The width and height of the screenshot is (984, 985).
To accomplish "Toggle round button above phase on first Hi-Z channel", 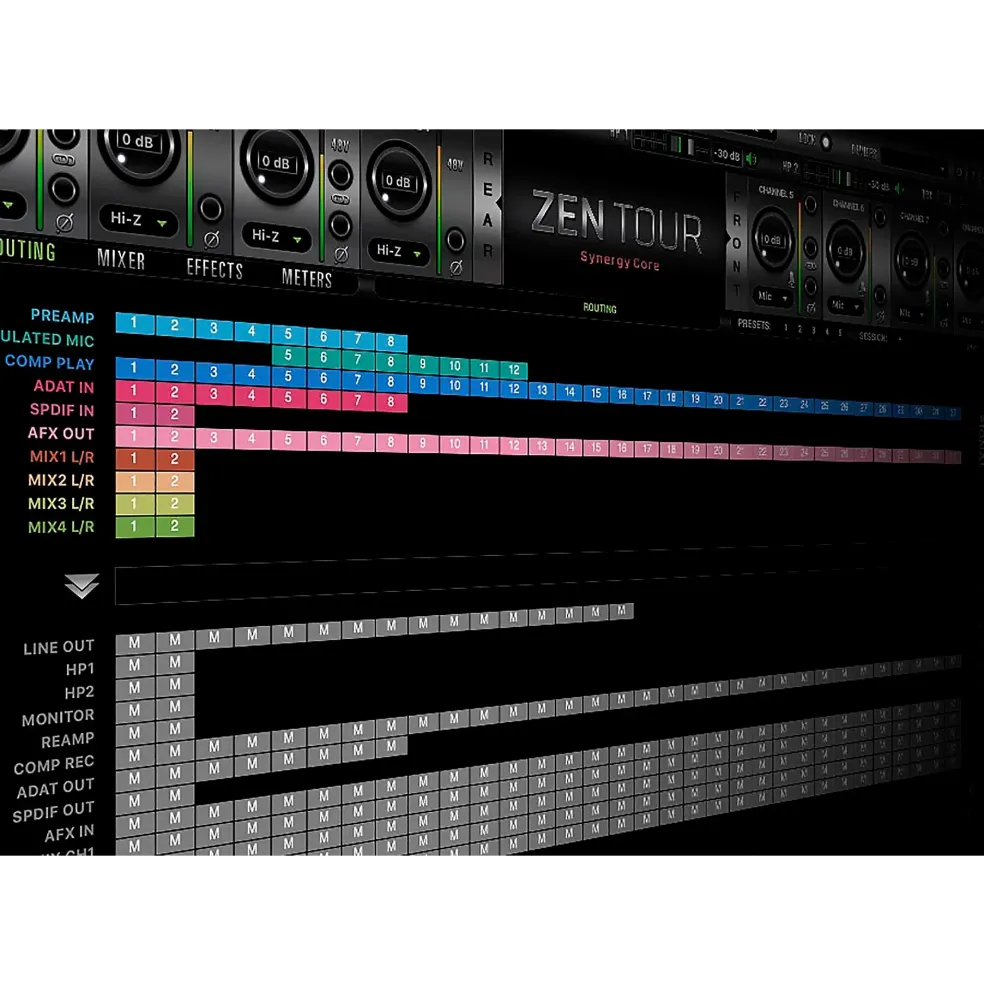I will [x=211, y=209].
